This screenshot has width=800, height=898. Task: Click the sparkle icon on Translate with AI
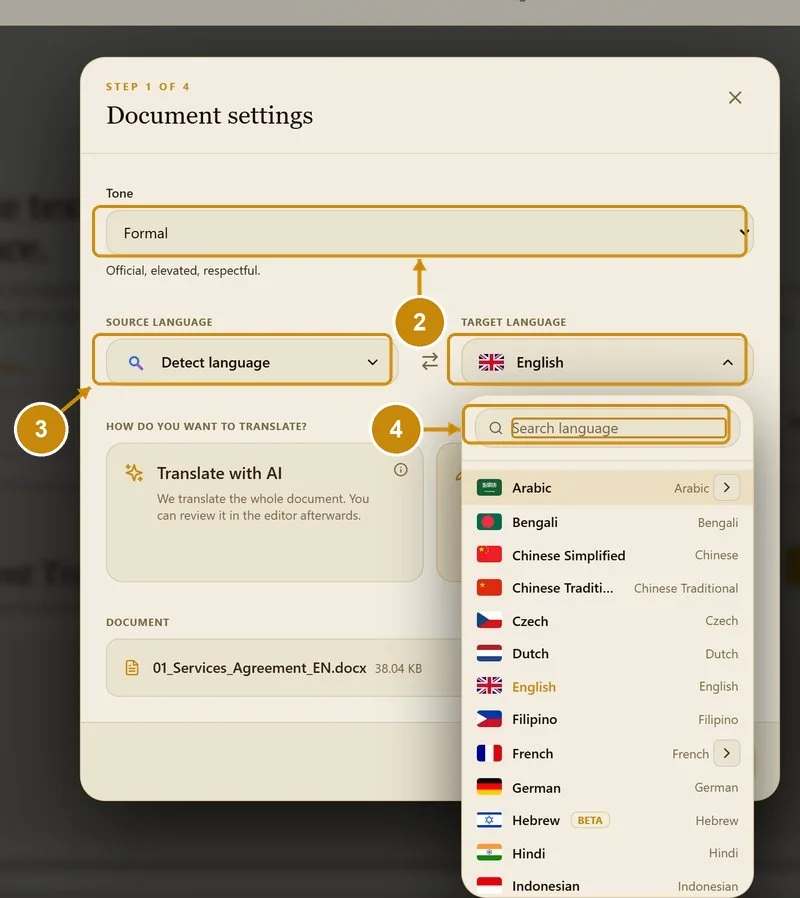pos(134,473)
